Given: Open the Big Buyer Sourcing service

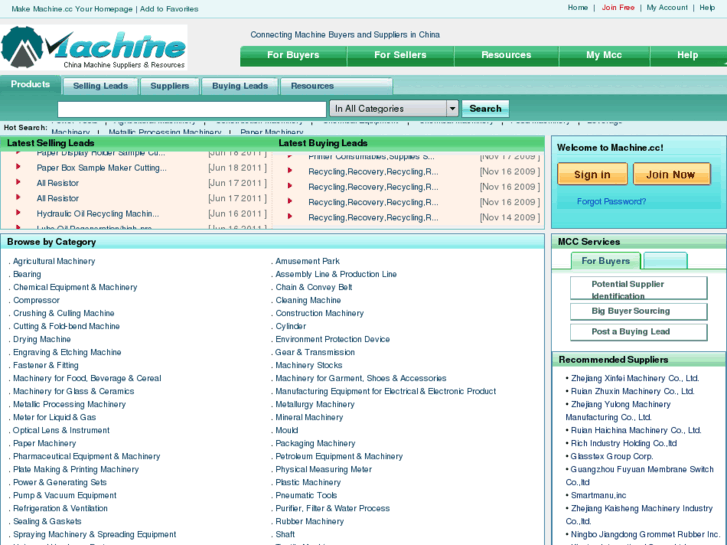Looking at the screenshot, I should coord(631,311).
